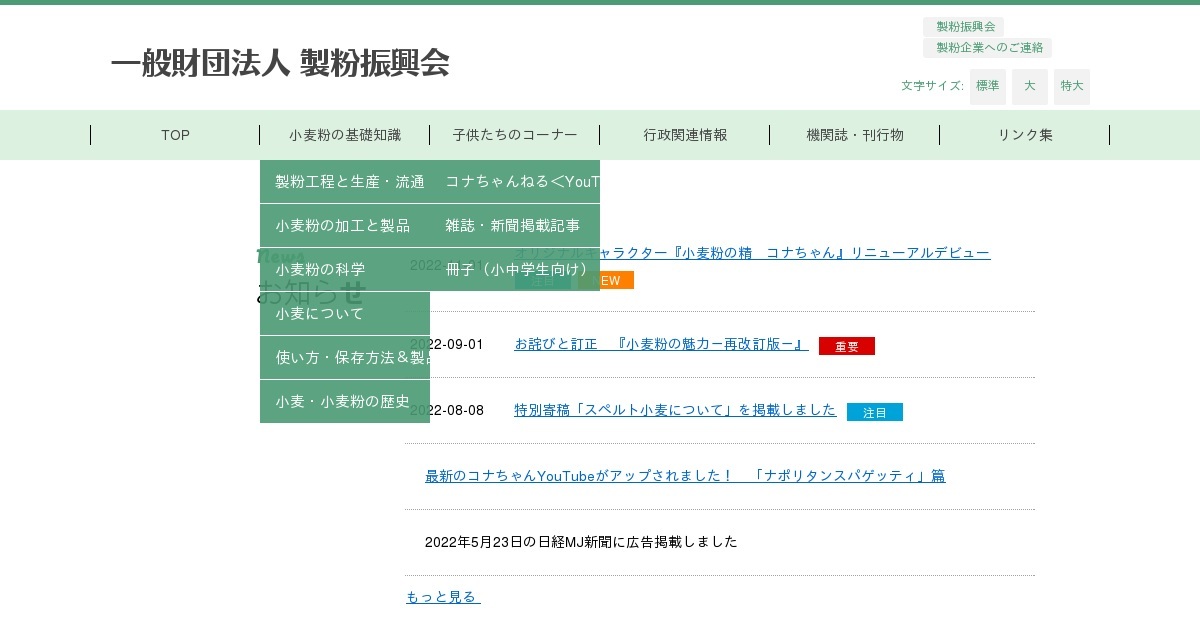1200x632 pixels.
Task: Open 行政関連情報 menu
Action: [x=685, y=135]
